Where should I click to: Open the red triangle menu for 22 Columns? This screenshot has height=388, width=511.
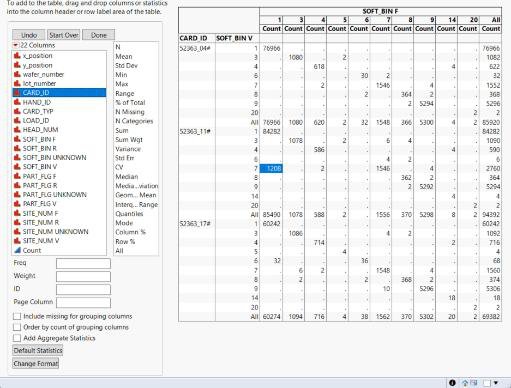coord(15,45)
